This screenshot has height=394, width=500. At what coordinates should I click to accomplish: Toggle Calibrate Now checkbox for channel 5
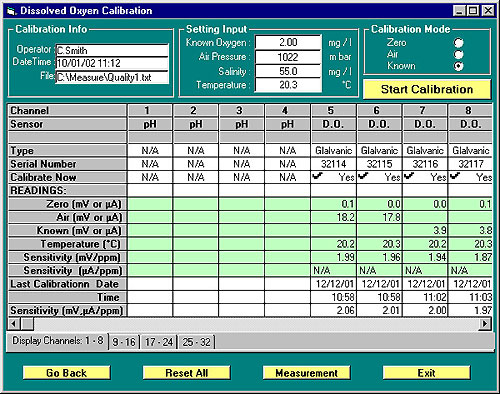click(x=318, y=176)
